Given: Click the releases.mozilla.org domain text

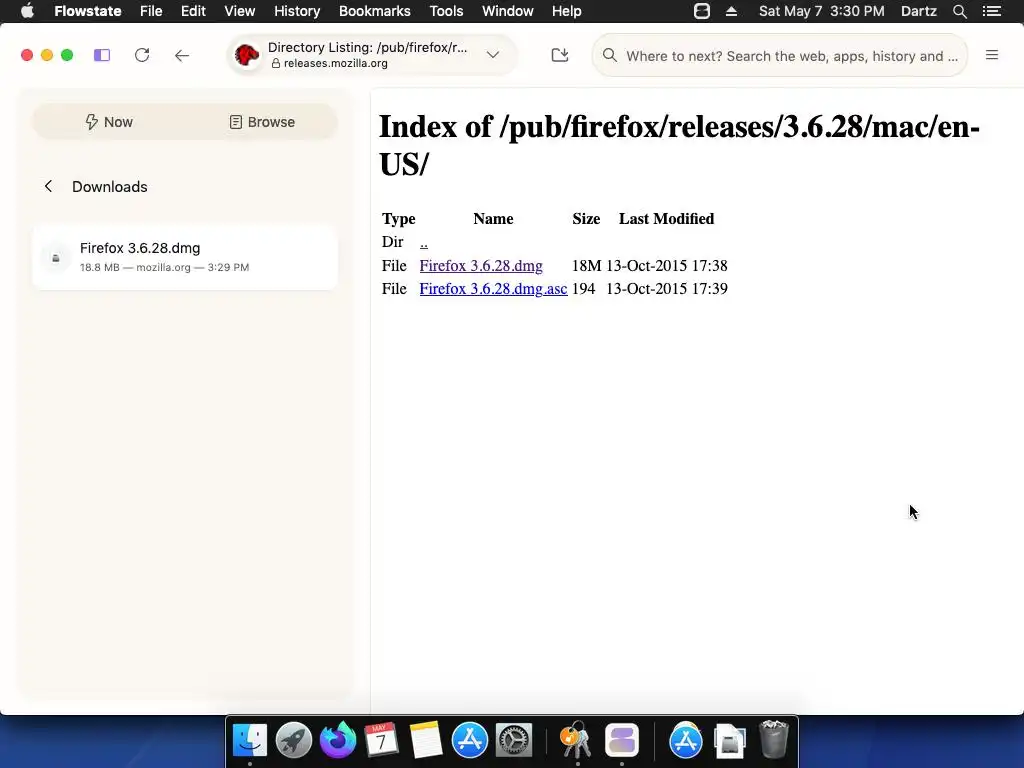Looking at the screenshot, I should [336, 63].
